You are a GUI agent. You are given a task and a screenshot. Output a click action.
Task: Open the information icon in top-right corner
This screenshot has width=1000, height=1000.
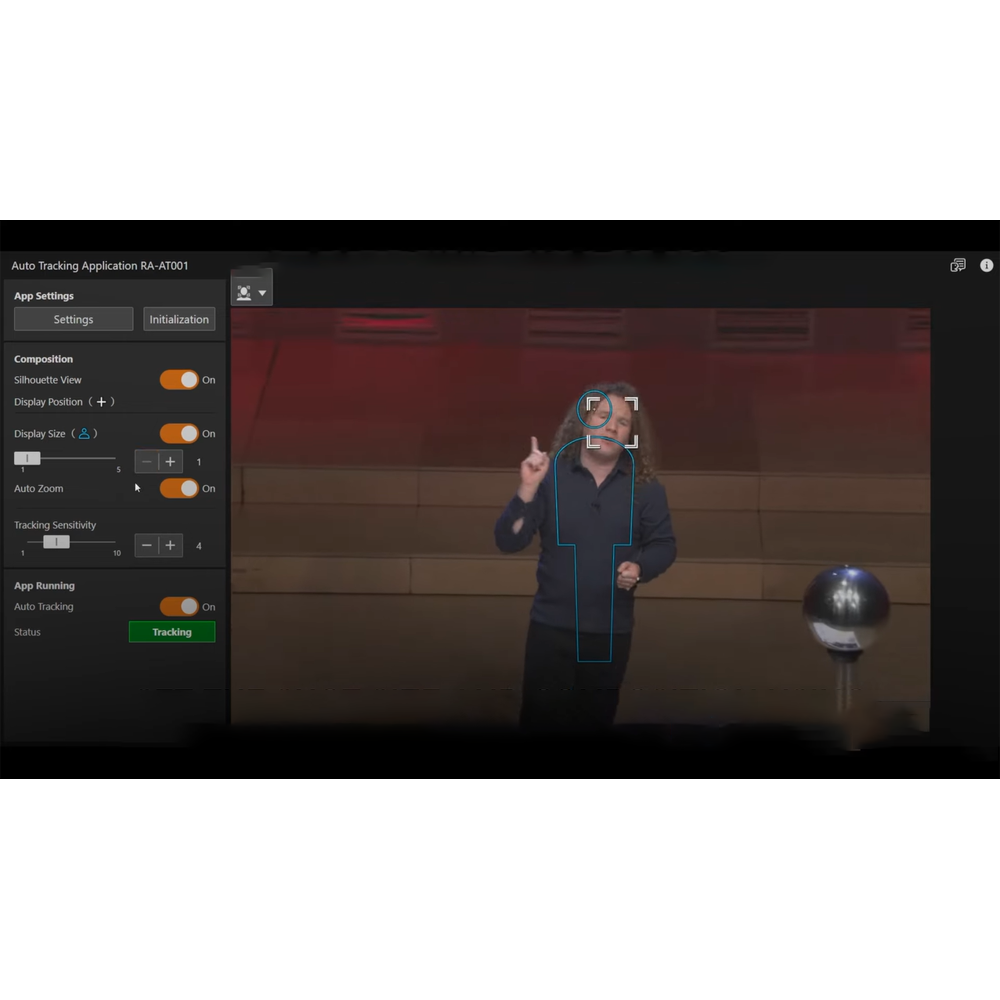pos(986,266)
